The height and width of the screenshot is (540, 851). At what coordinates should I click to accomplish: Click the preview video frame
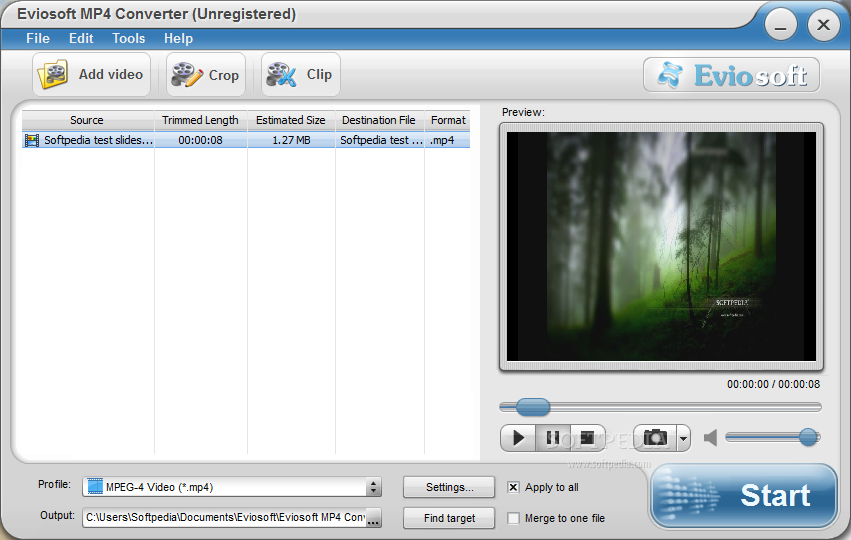click(x=661, y=246)
